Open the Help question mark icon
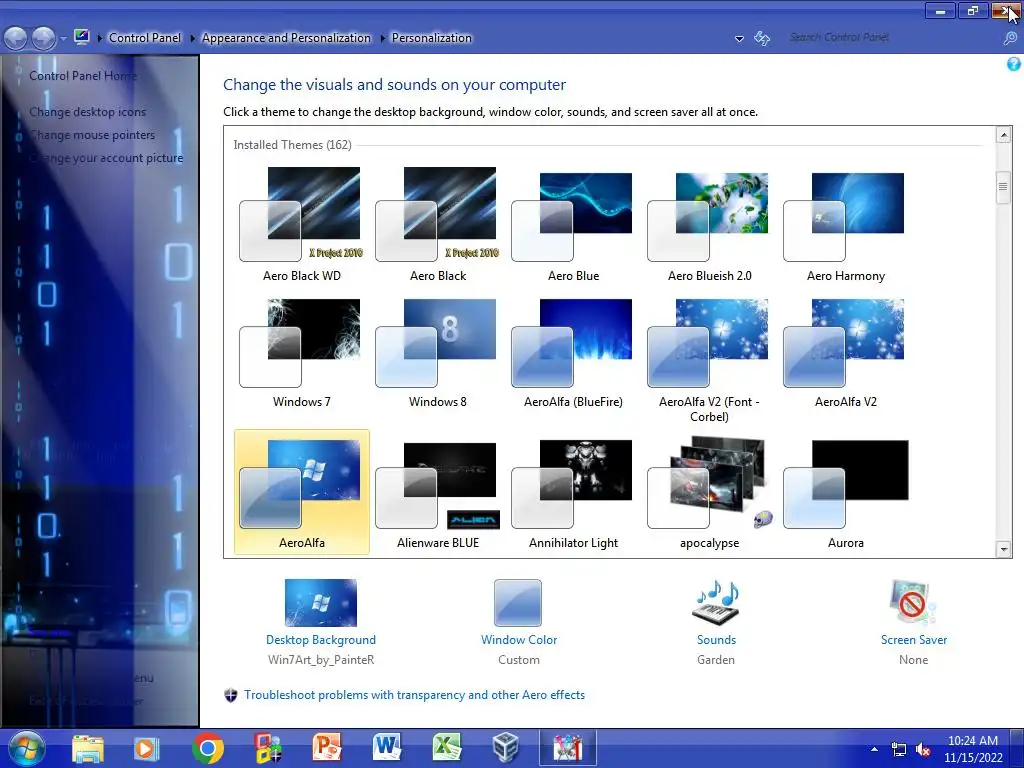The height and width of the screenshot is (768, 1024). (1014, 64)
